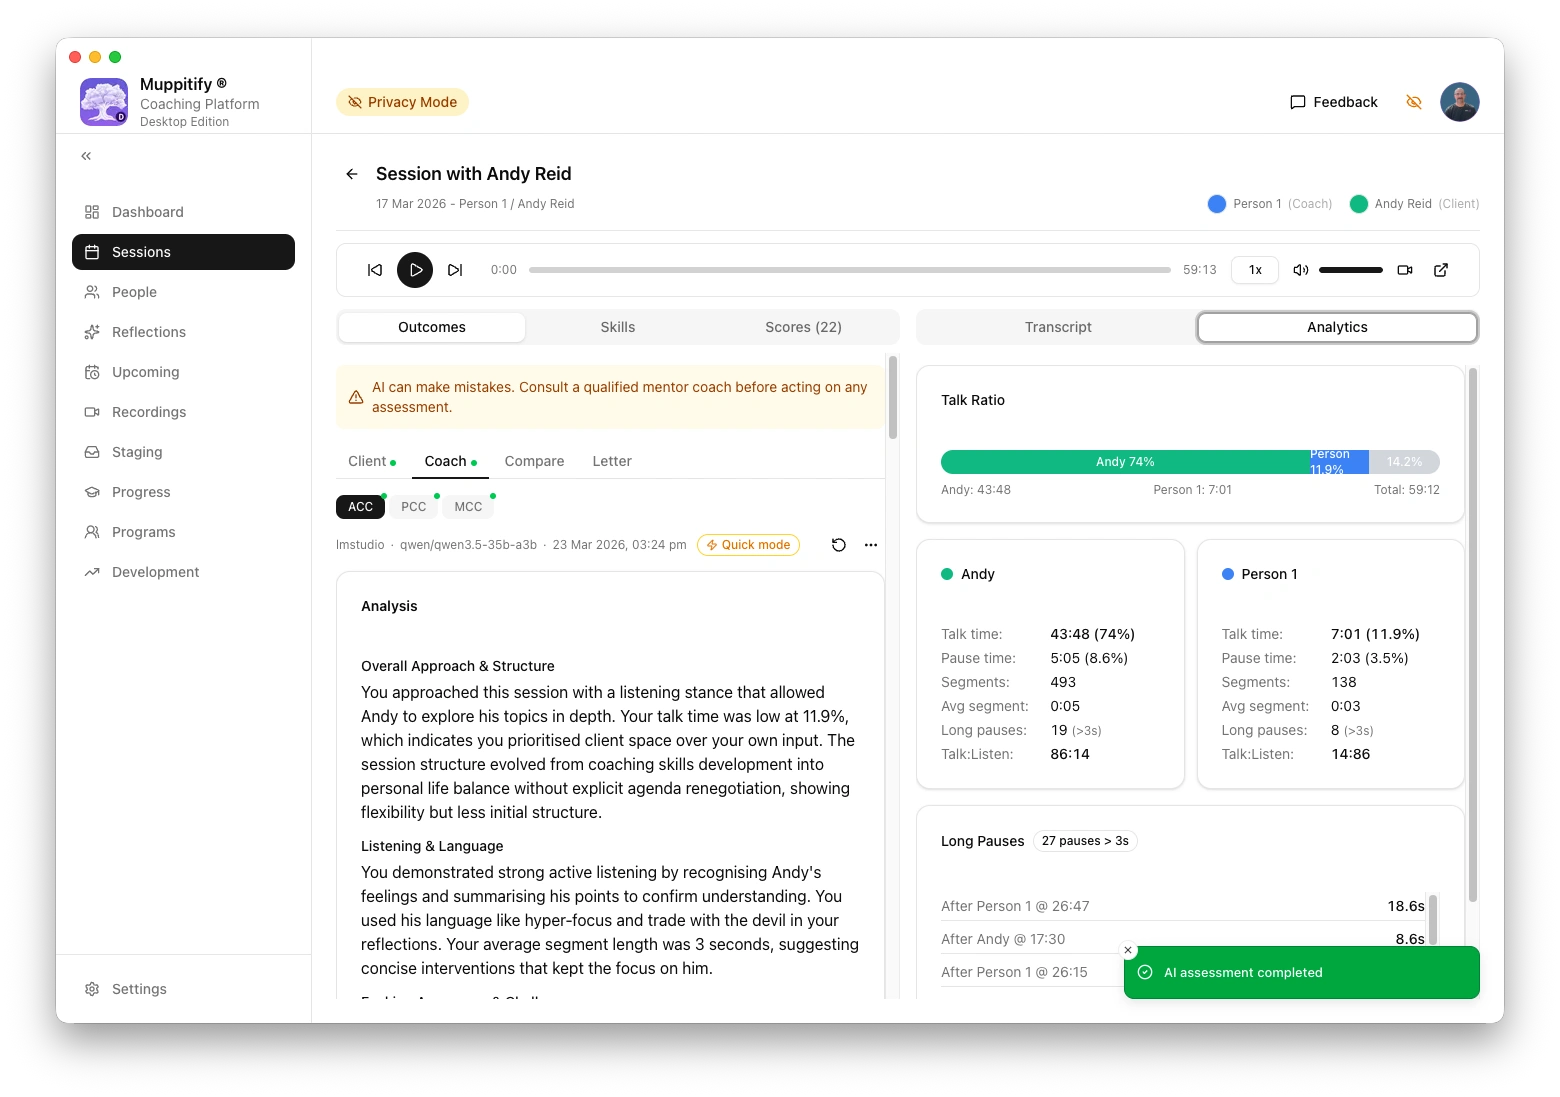This screenshot has width=1560, height=1097.
Task: Click the Feedback button
Action: (x=1334, y=102)
